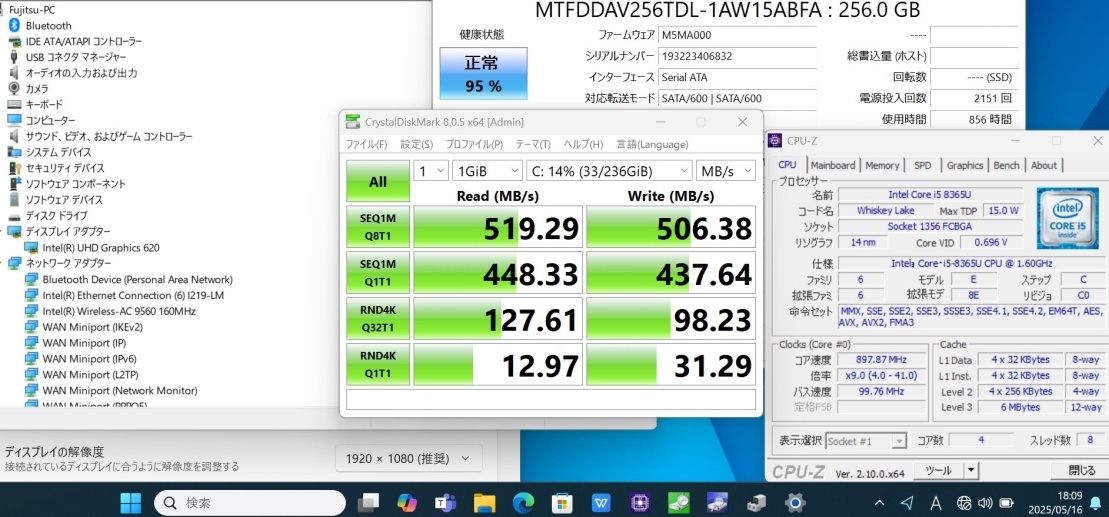Switch to the Graphics tab in CPU-Z
The image size is (1109, 517).
(x=965, y=165)
